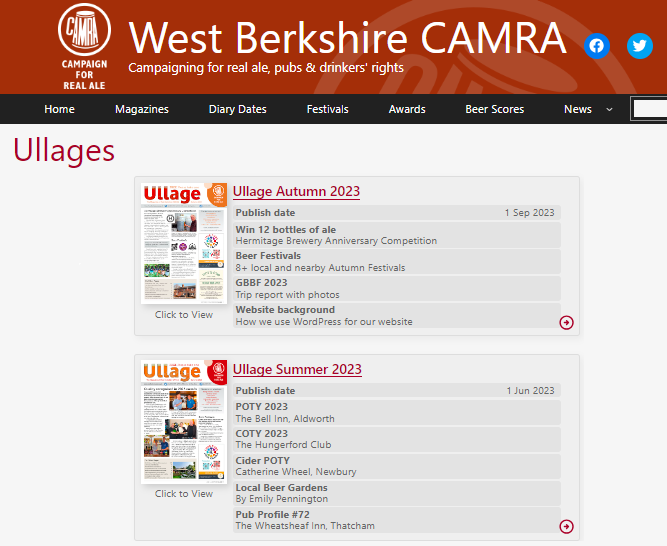Open the Ullage Autumn 2023 cover thumbnail
This screenshot has height=546, width=667.
click(x=184, y=243)
